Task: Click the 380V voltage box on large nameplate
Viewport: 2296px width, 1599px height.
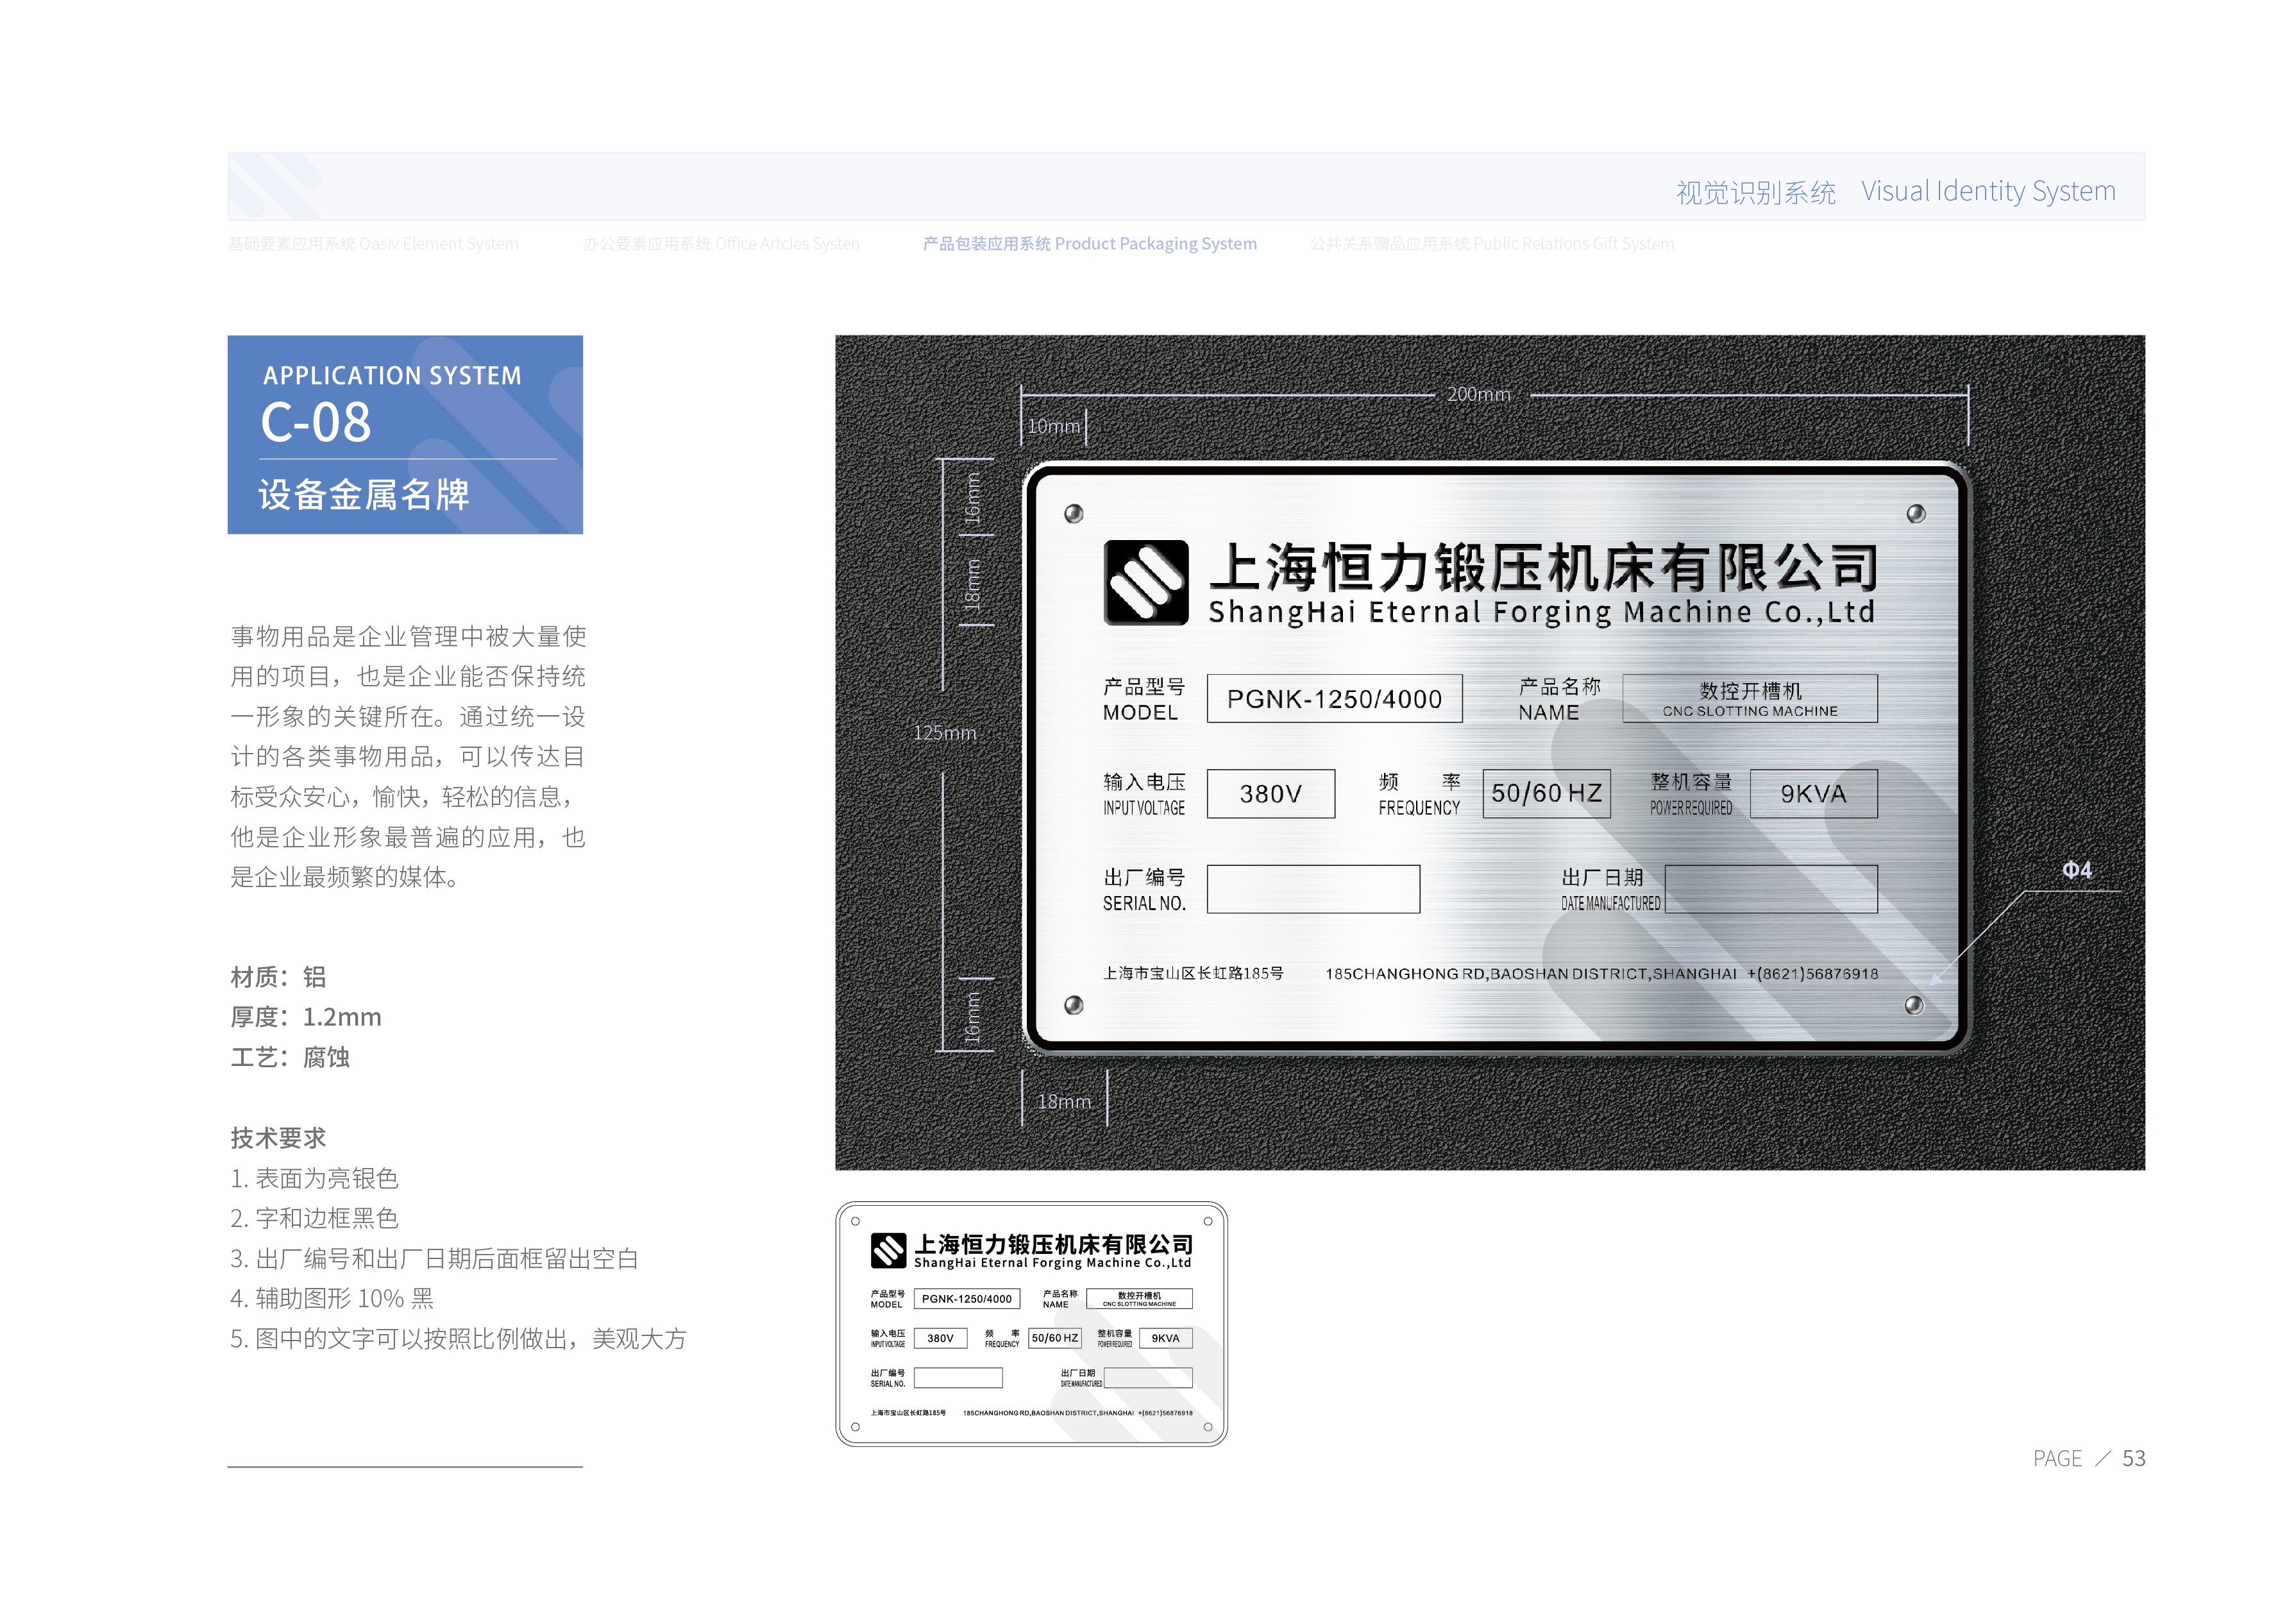Action: pyautogui.click(x=1271, y=794)
